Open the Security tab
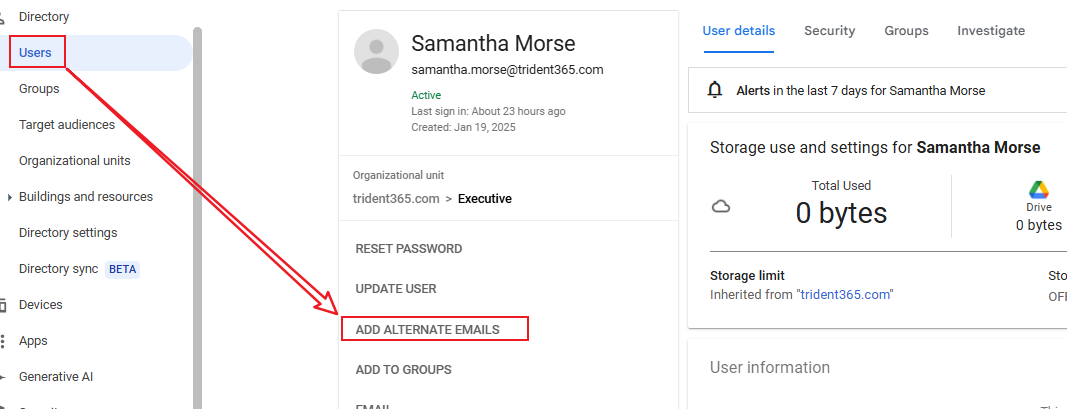This screenshot has width=1067, height=409. (829, 31)
